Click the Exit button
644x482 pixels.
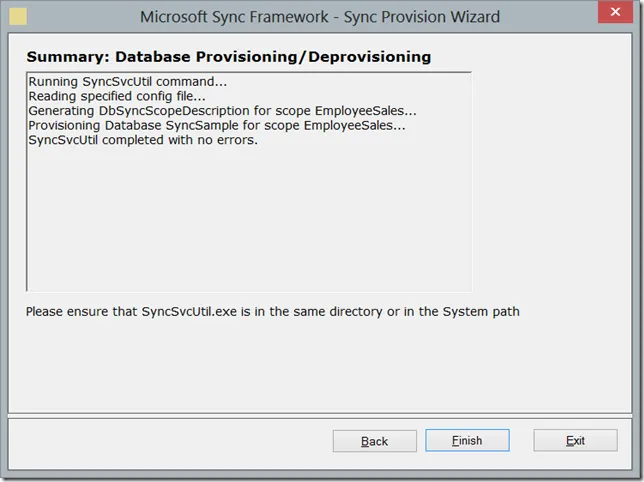[575, 441]
